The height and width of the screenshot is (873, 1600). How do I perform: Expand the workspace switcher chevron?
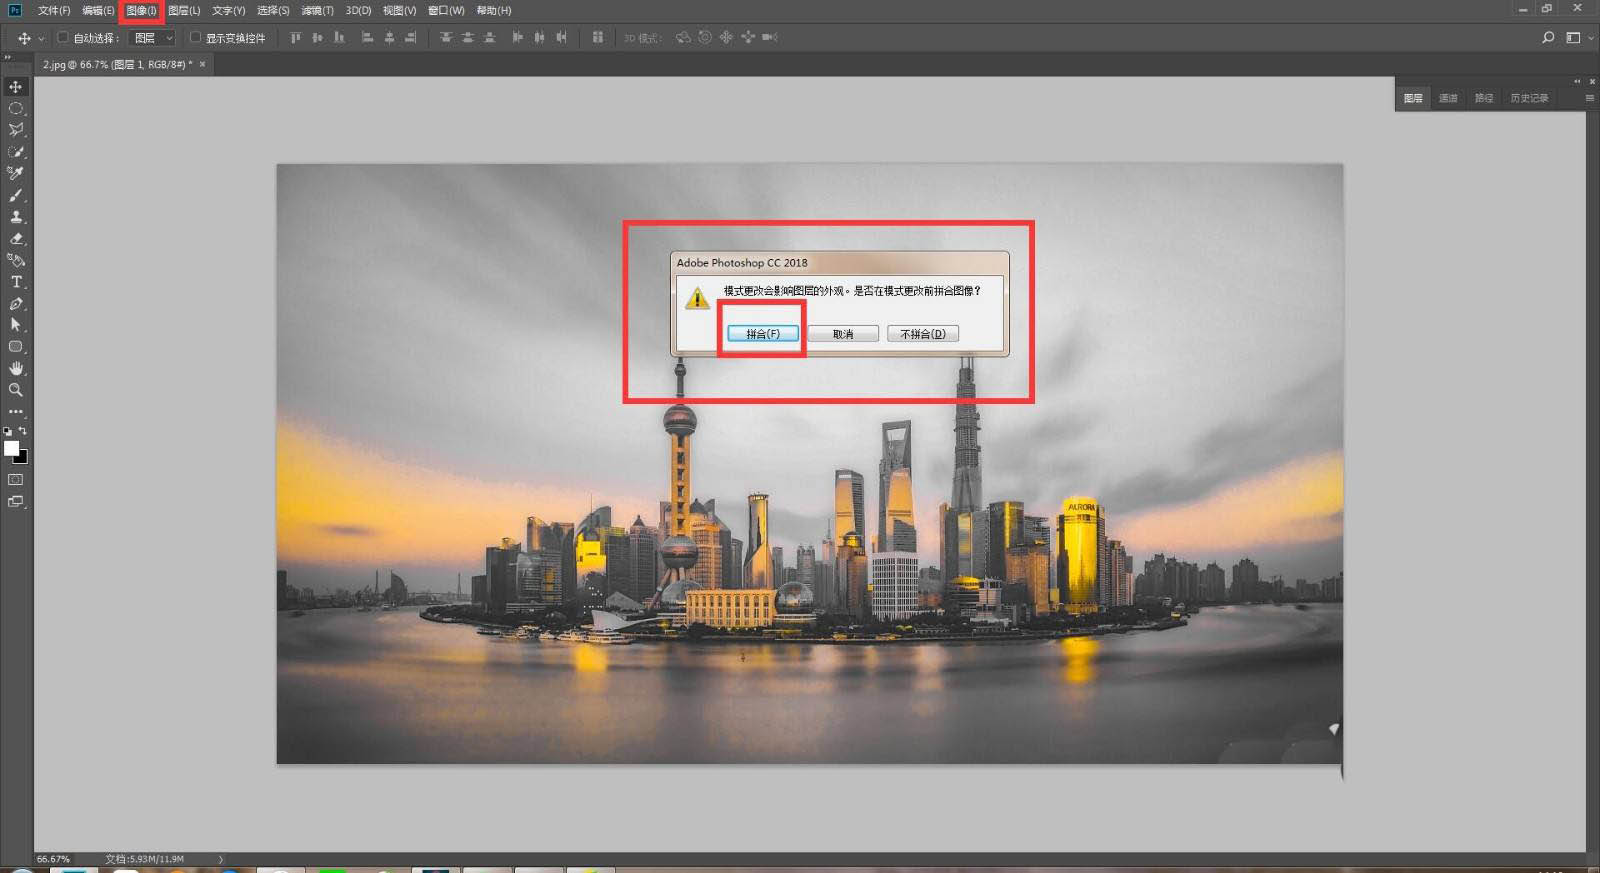coord(1591,38)
